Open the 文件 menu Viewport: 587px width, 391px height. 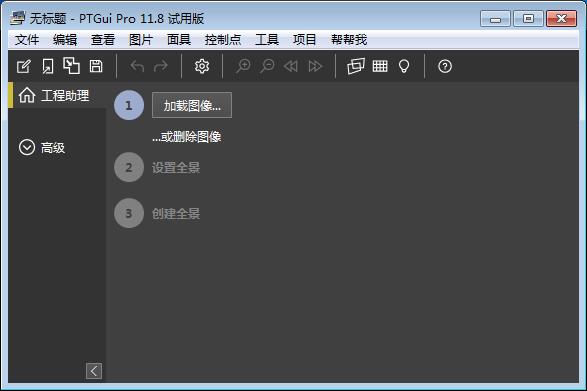(x=27, y=39)
